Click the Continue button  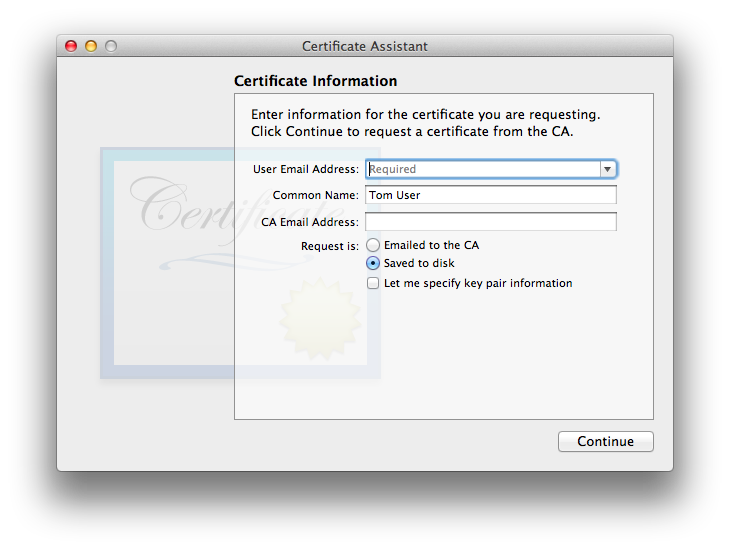click(606, 441)
